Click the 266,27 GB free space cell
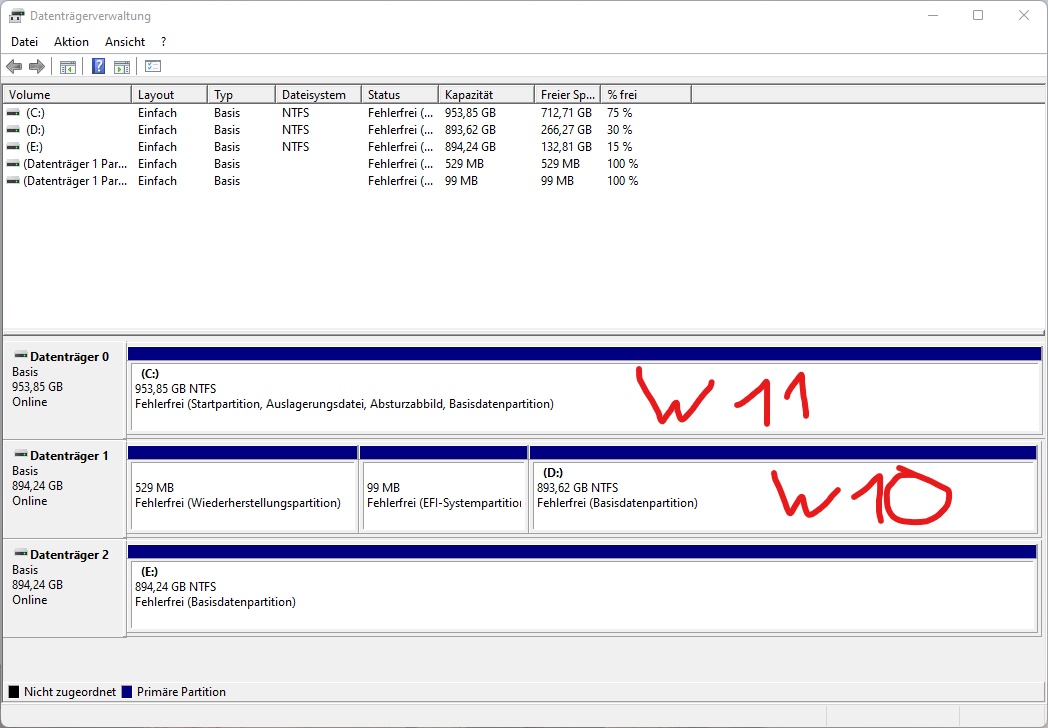Image resolution: width=1048 pixels, height=728 pixels. [x=566, y=130]
